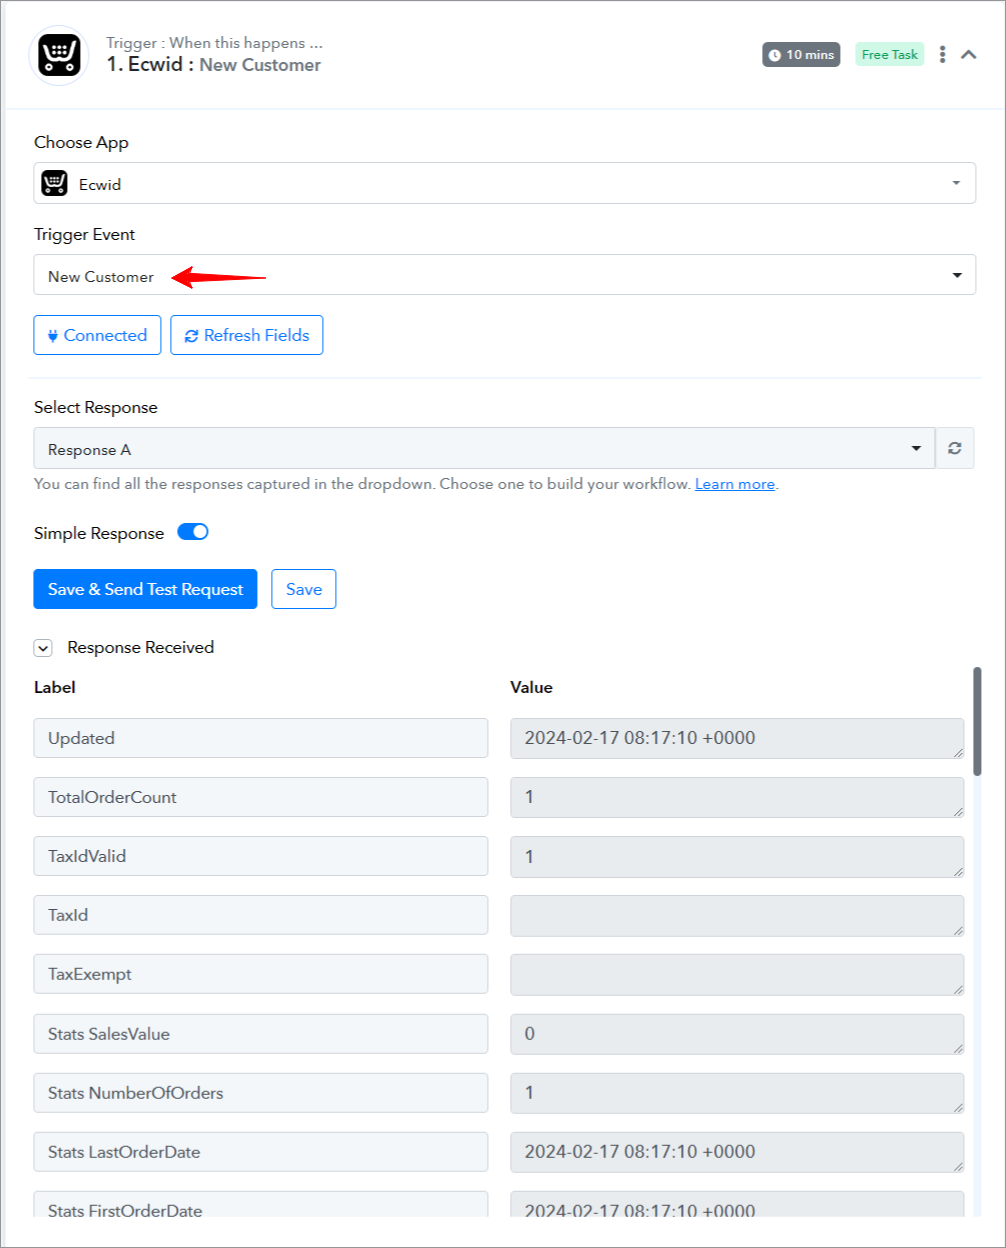Click small Ecwid icon in Choose App field
This screenshot has height=1248, width=1006.
[x=54, y=184]
